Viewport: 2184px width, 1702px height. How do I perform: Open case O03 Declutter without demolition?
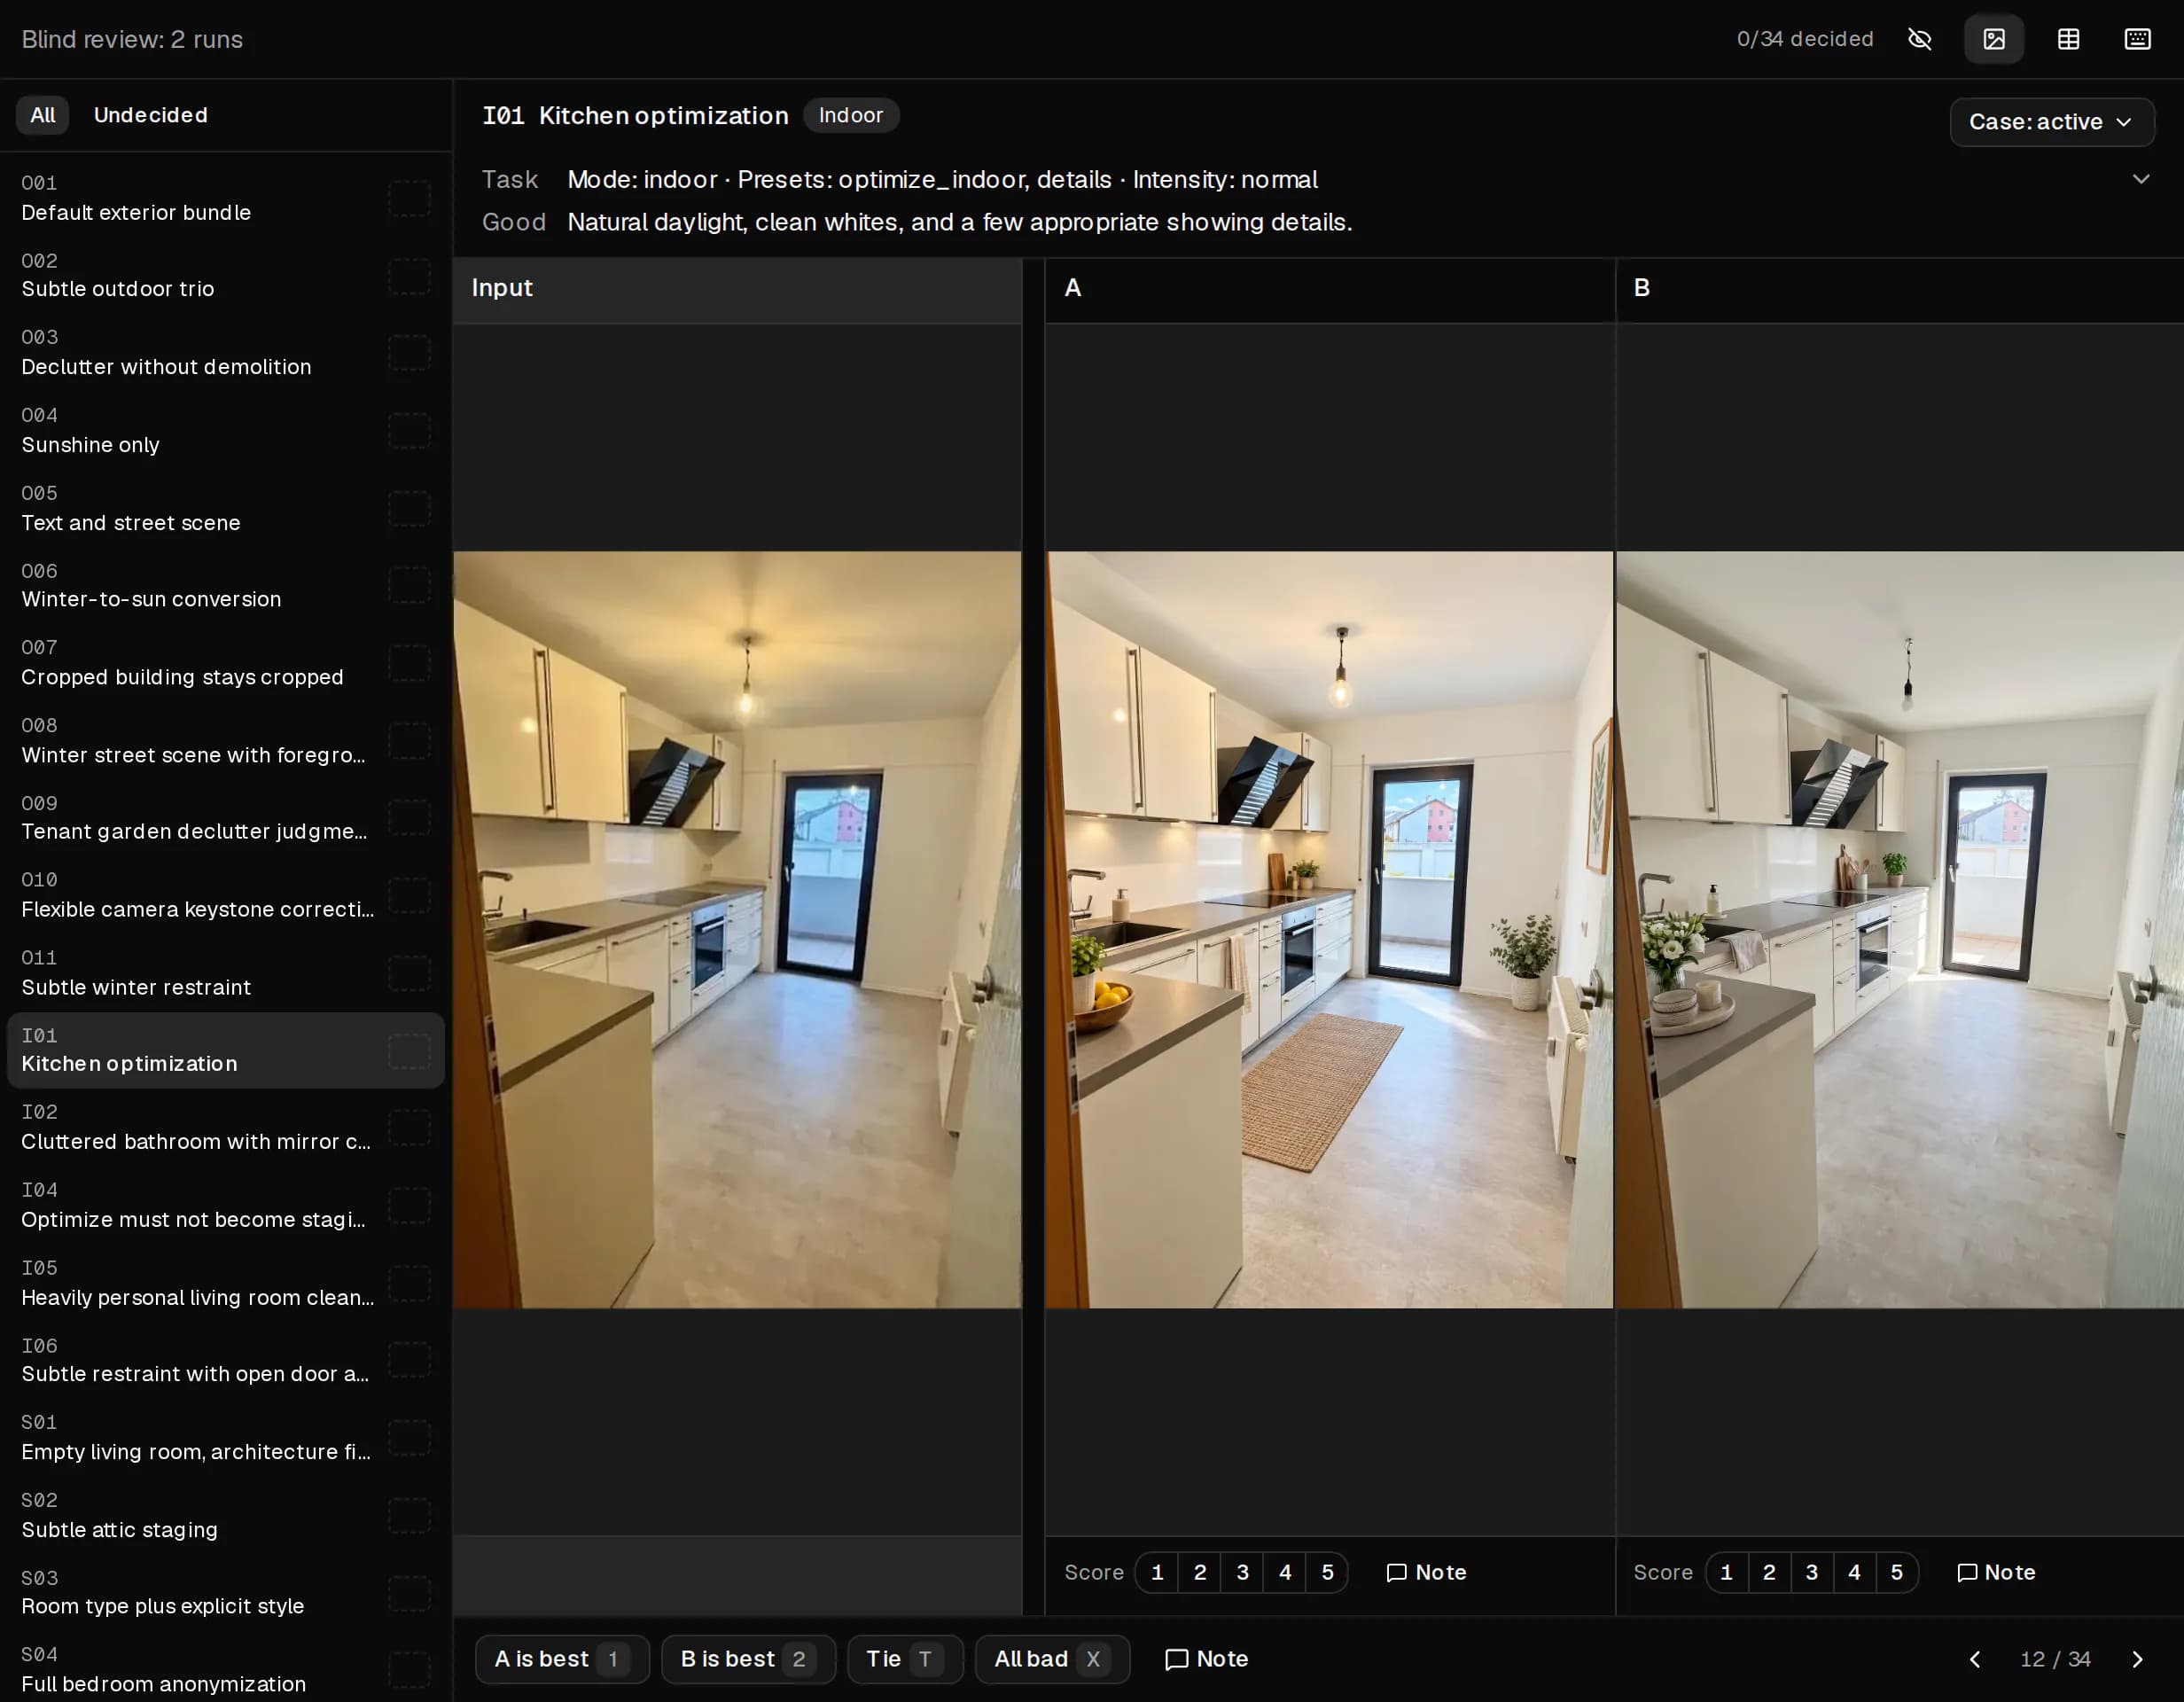coord(225,353)
